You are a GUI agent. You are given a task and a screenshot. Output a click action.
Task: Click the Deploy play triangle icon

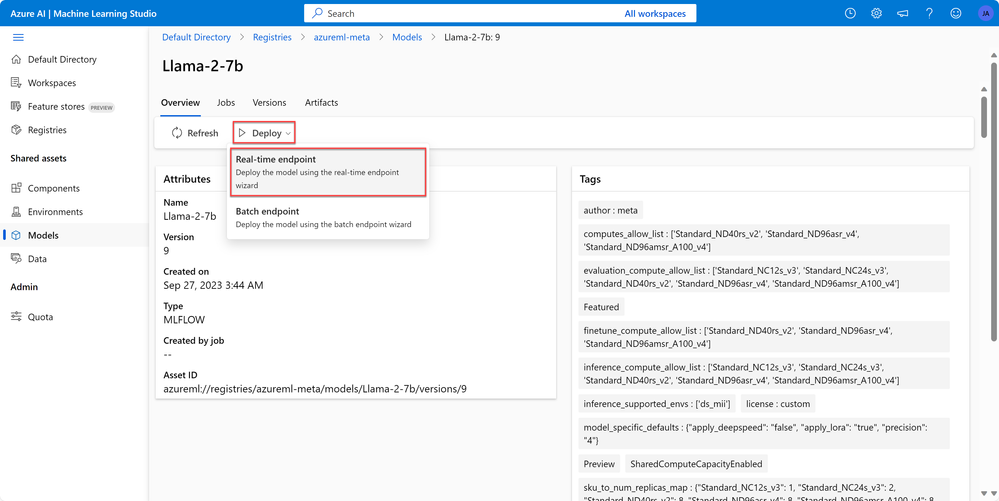tap(242, 133)
